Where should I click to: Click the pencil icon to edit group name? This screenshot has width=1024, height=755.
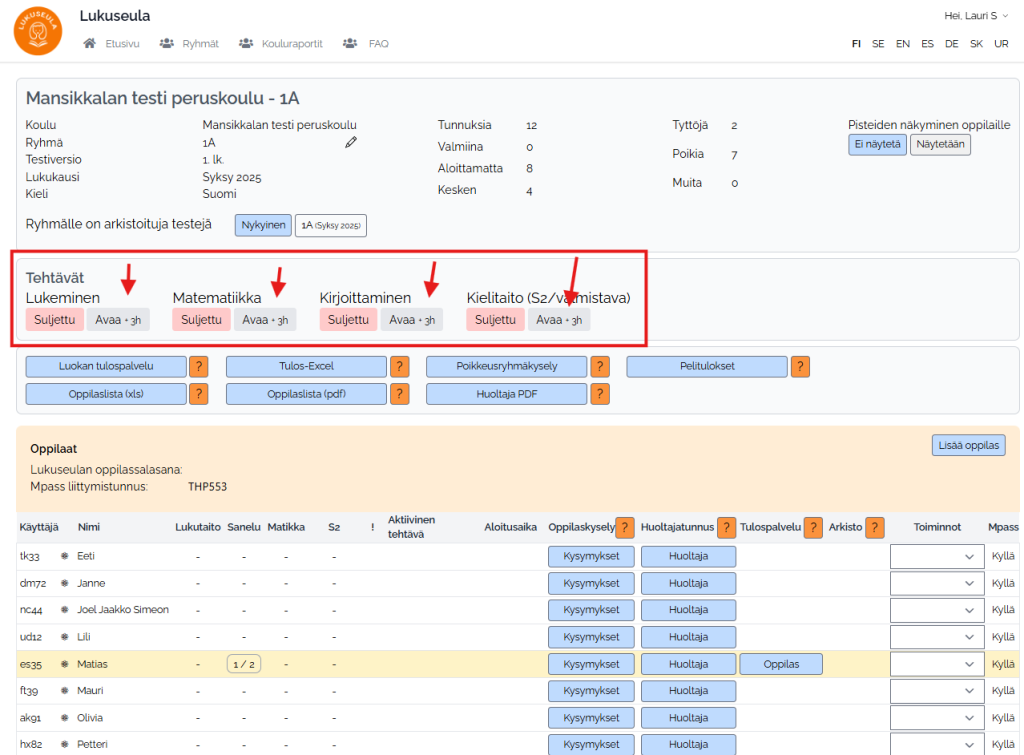point(351,143)
